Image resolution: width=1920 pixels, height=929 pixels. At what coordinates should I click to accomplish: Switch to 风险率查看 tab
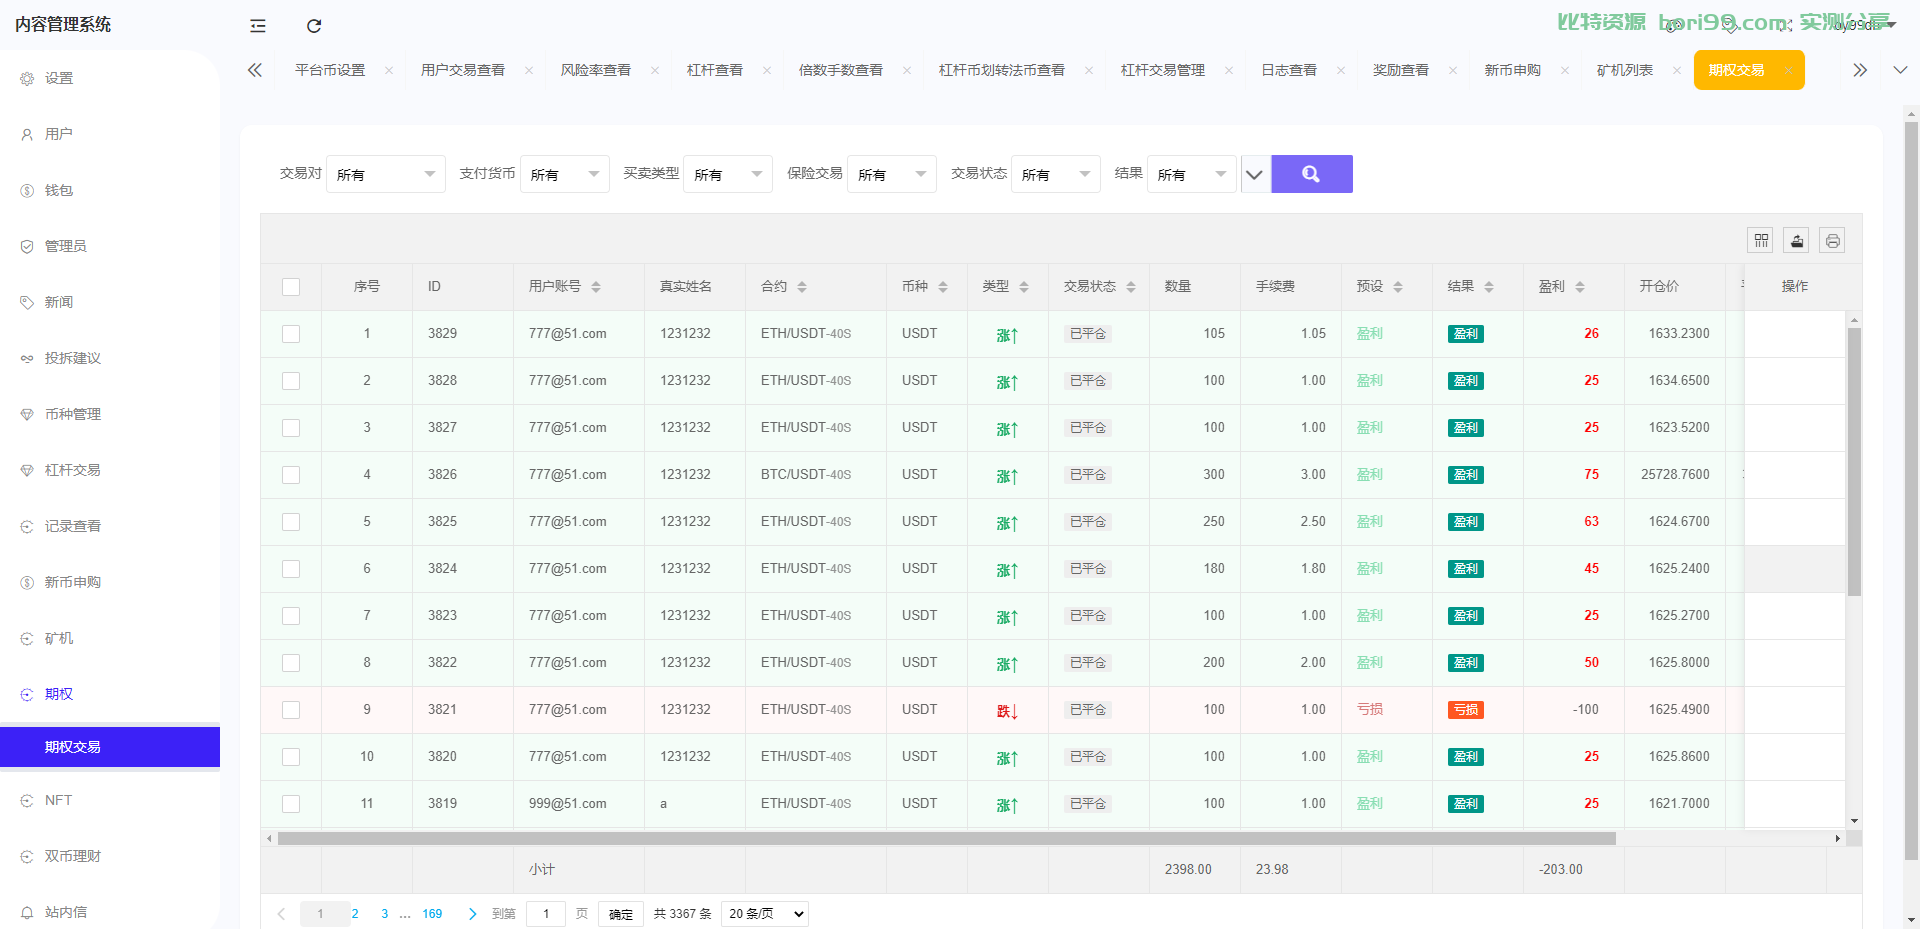596,70
